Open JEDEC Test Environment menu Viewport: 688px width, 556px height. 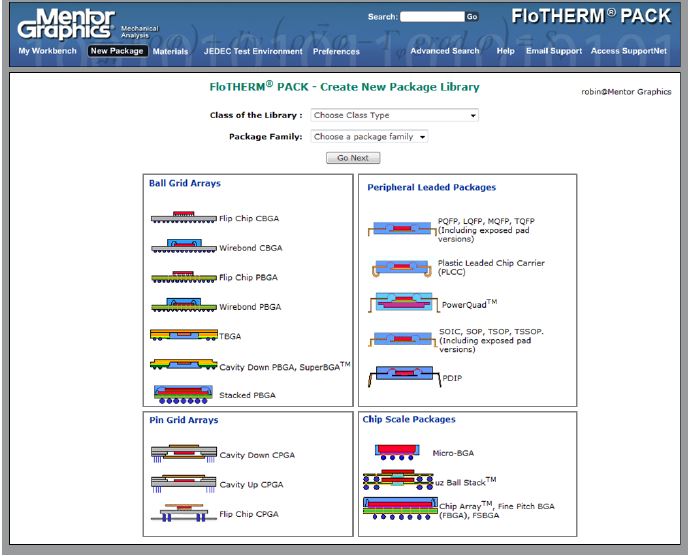(253, 51)
